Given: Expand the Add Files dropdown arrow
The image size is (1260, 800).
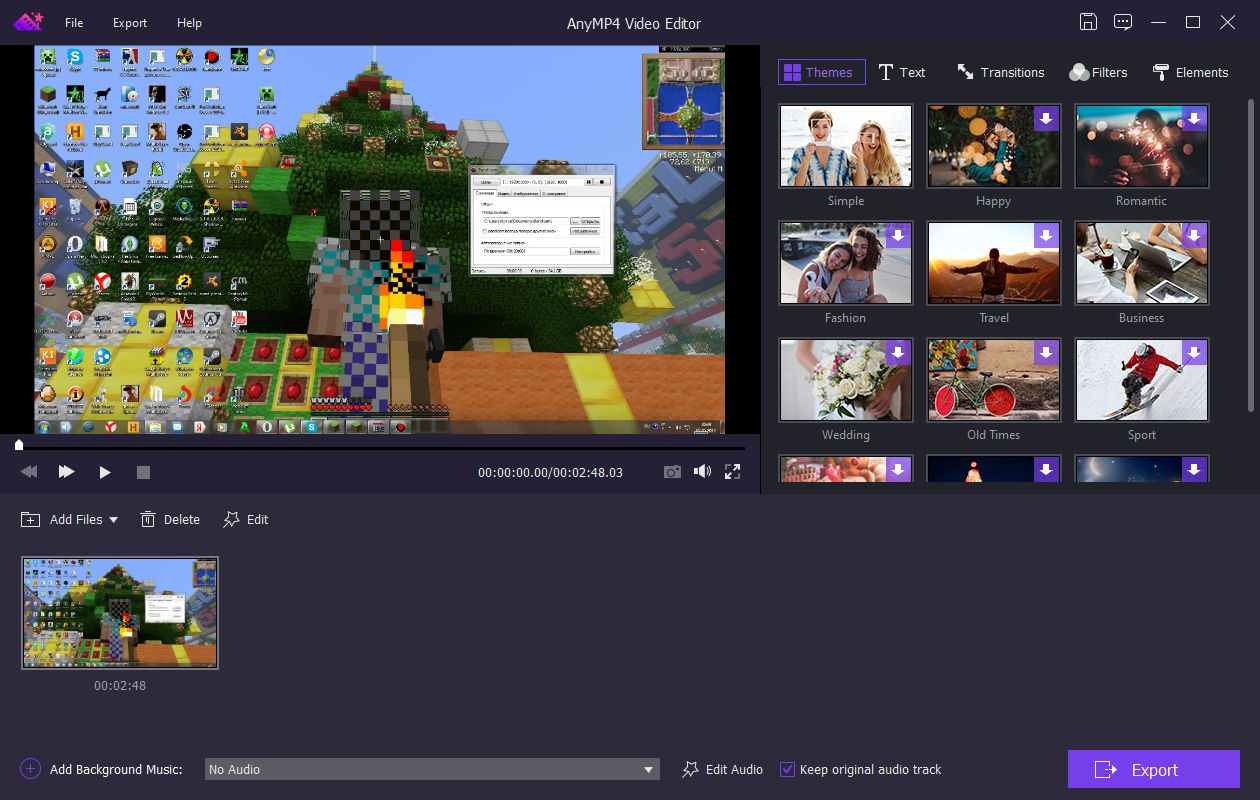Looking at the screenshot, I should 113,520.
